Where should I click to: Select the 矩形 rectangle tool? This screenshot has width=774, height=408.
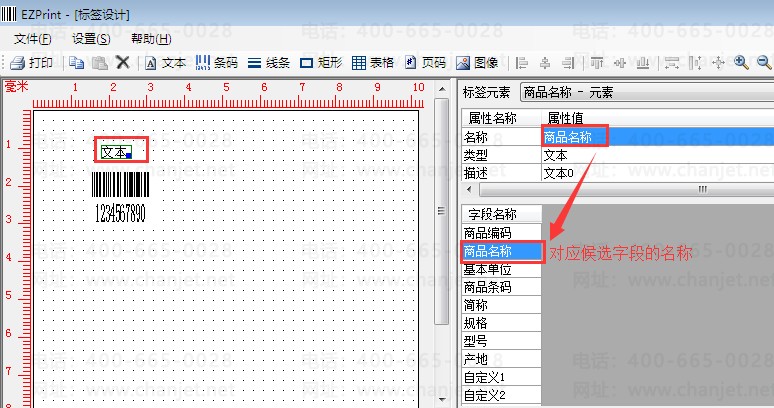[x=321, y=62]
